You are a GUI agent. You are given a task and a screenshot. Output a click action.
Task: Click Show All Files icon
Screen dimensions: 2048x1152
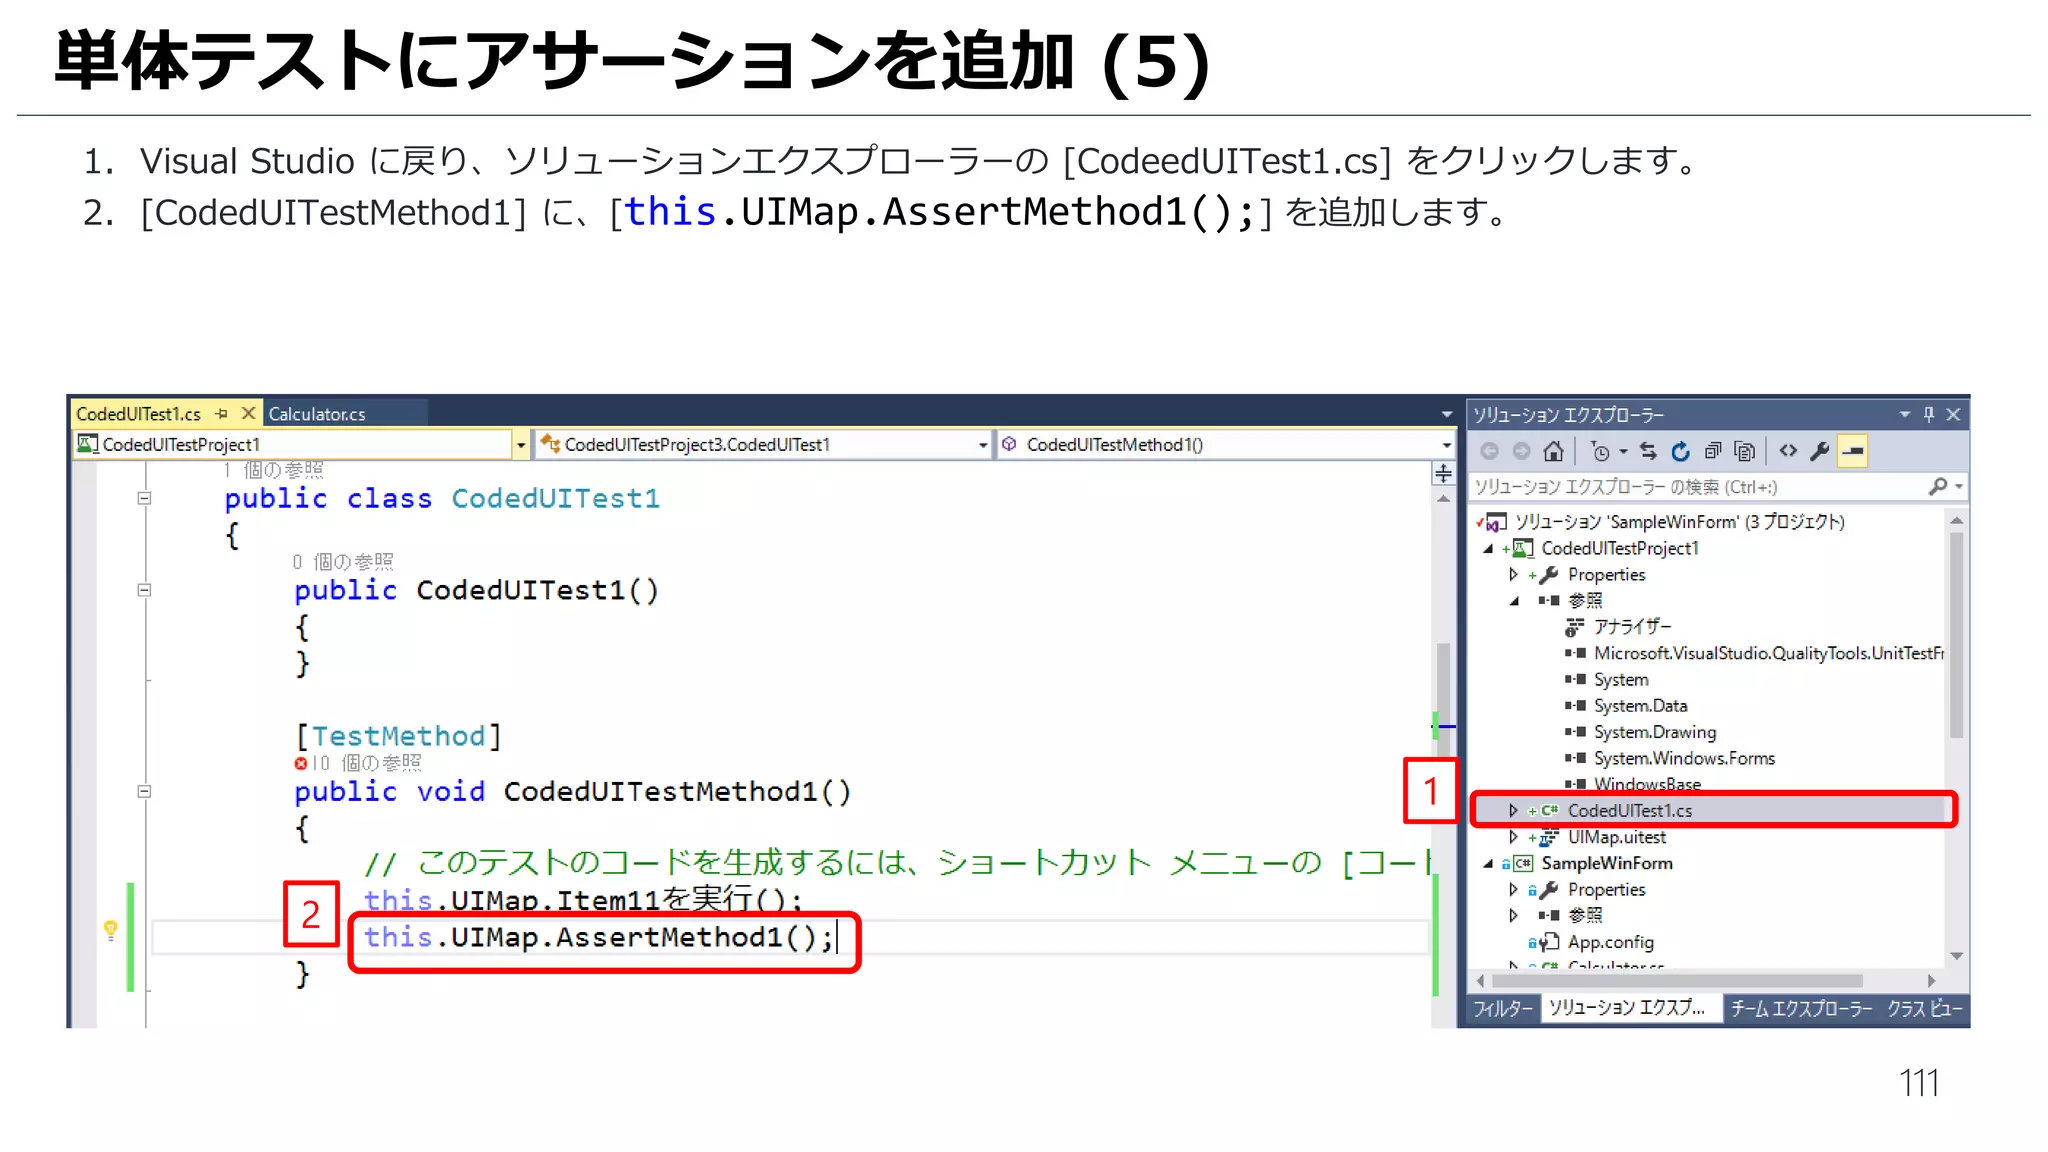point(1745,452)
